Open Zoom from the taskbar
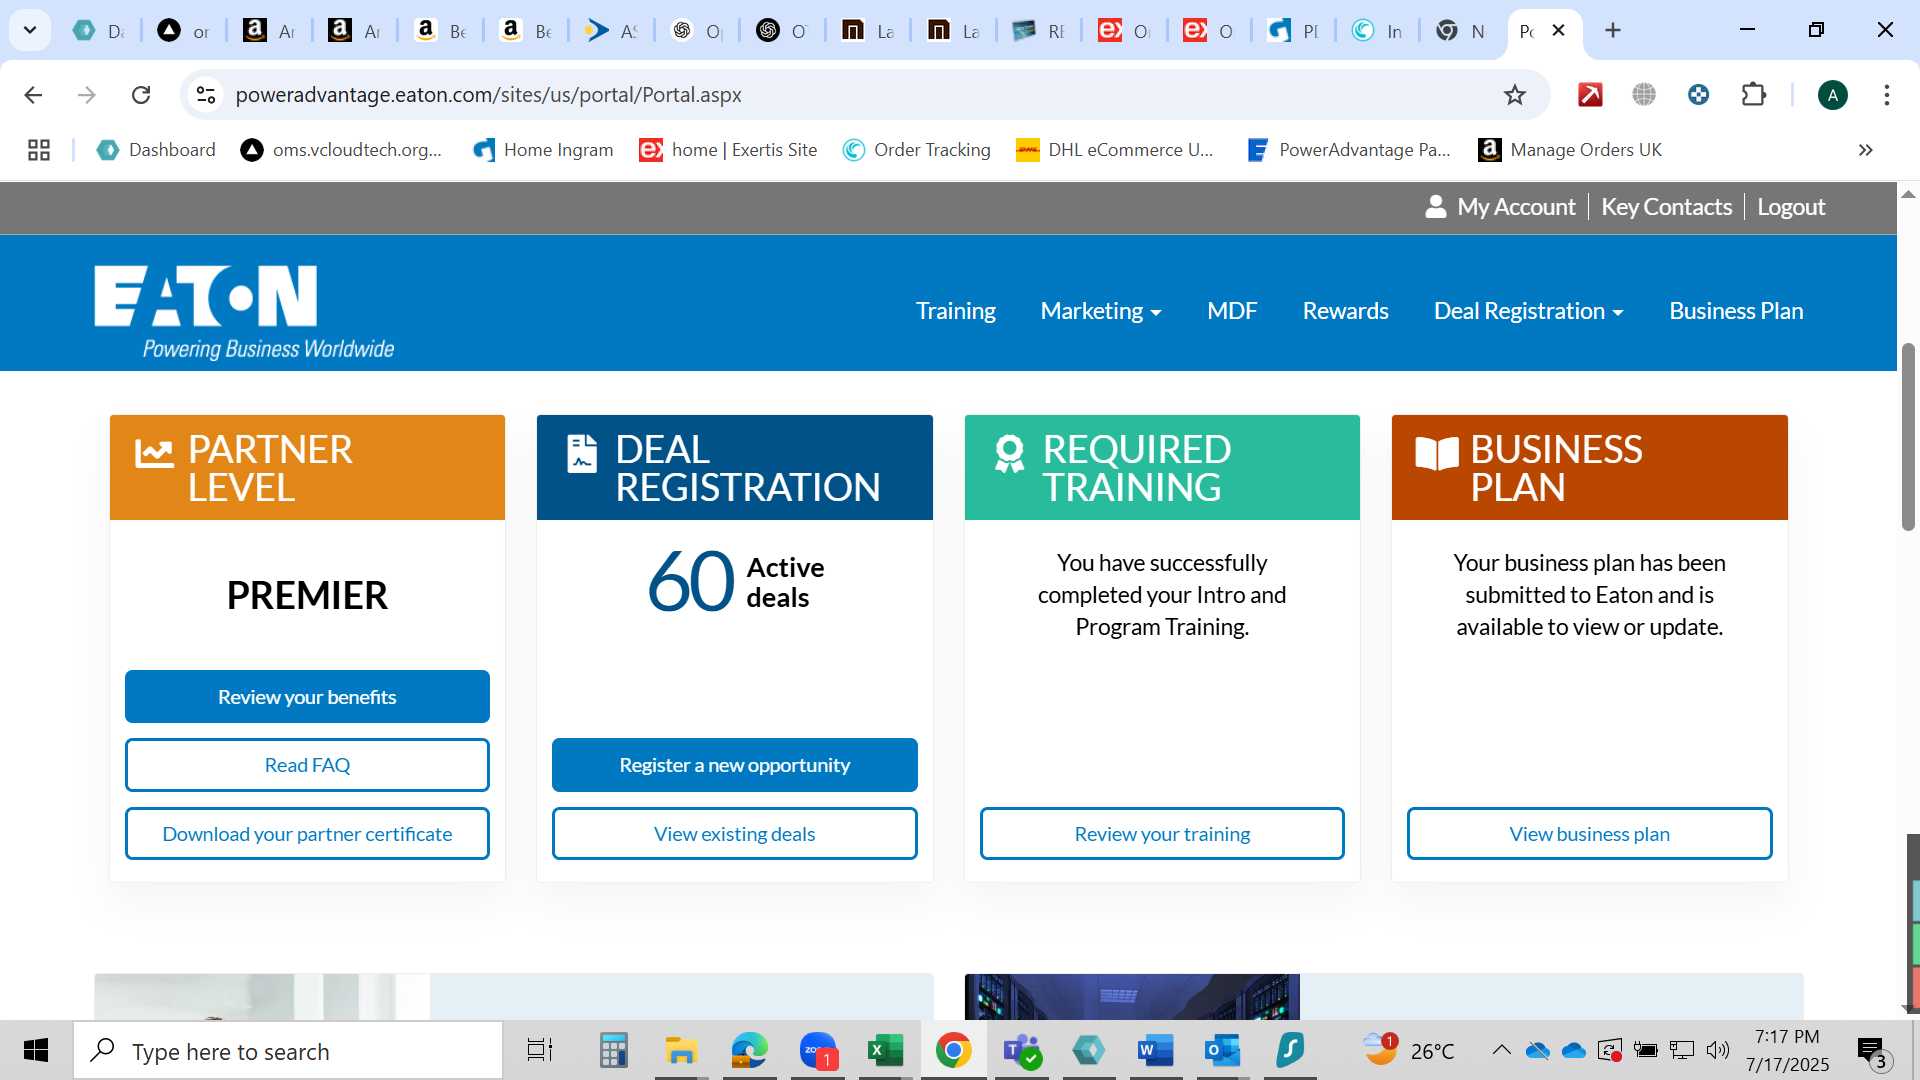The image size is (1920, 1080). 818,1050
